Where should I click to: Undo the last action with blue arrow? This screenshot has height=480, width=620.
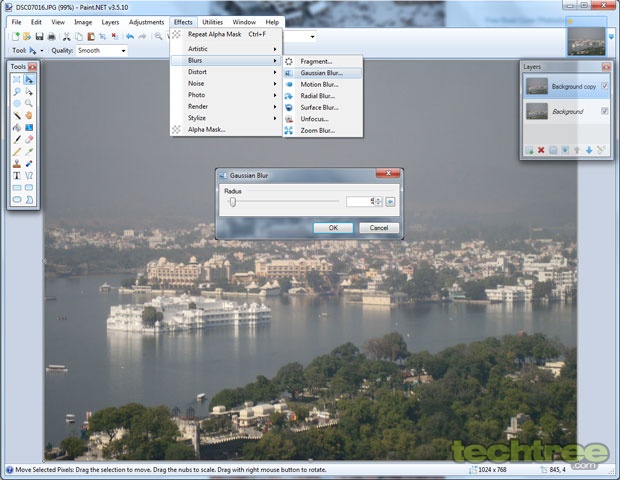(x=130, y=37)
